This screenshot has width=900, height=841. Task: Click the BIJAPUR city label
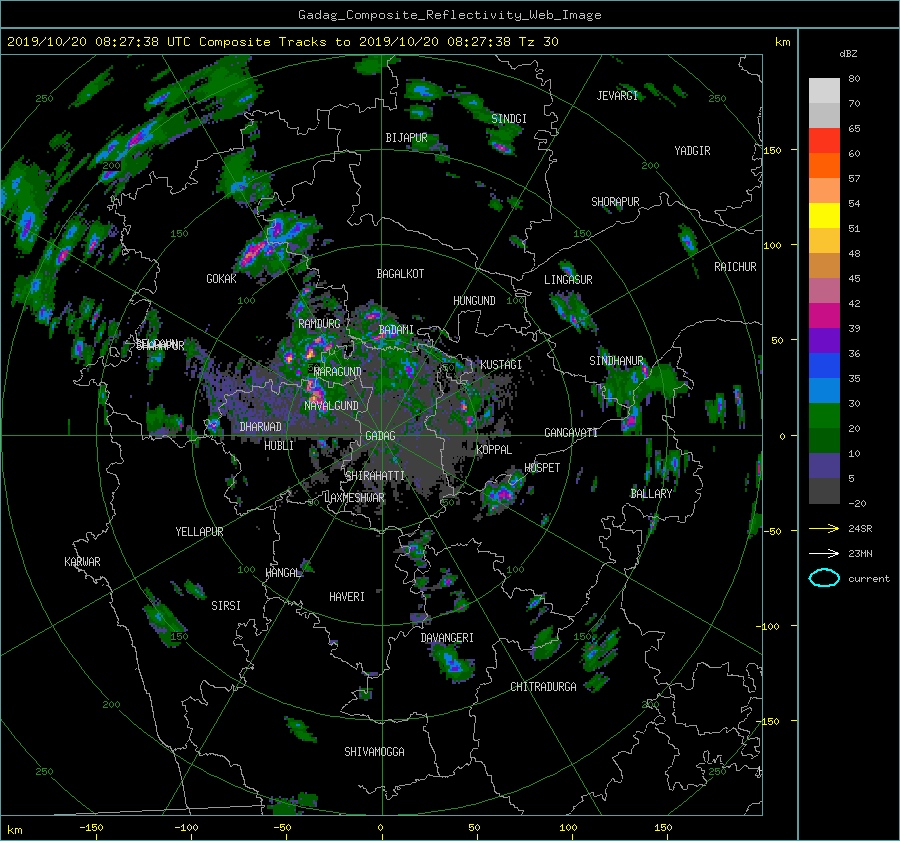(x=406, y=138)
